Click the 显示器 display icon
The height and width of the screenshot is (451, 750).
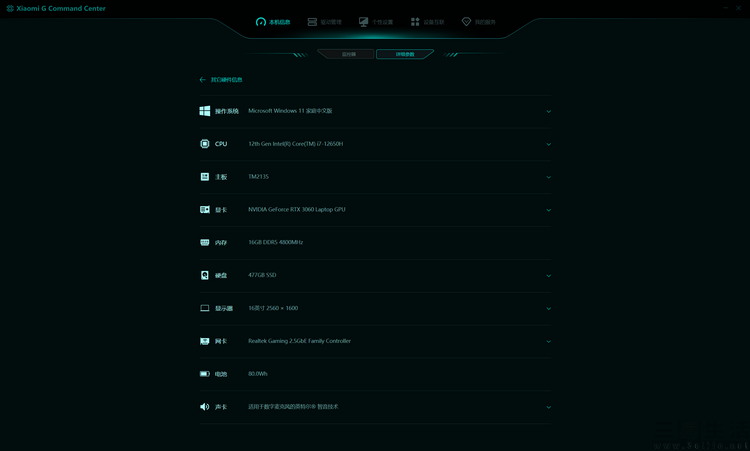tap(205, 308)
